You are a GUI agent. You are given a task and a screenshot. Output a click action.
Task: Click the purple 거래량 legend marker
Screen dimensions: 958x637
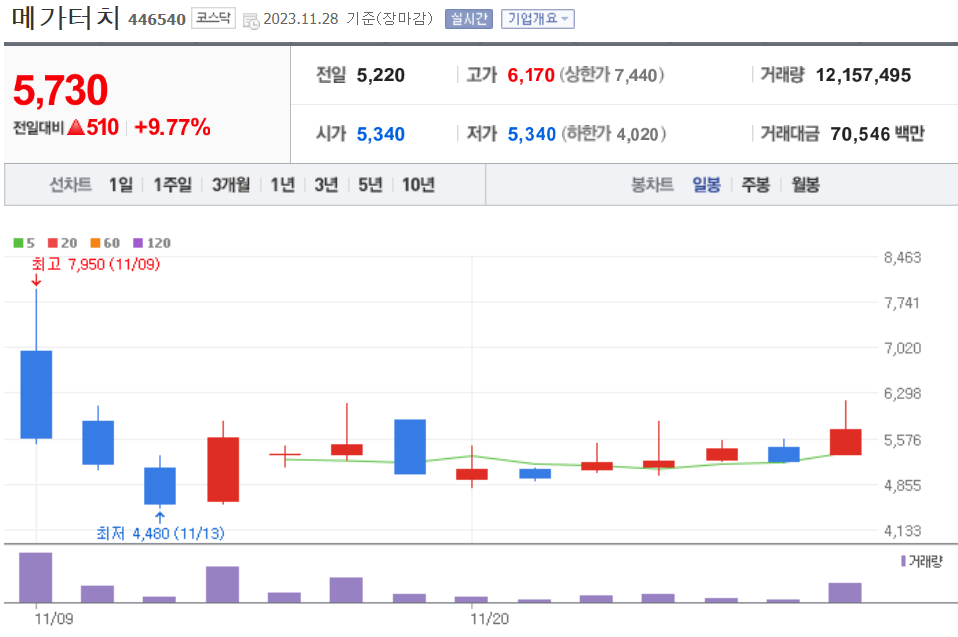point(903,561)
